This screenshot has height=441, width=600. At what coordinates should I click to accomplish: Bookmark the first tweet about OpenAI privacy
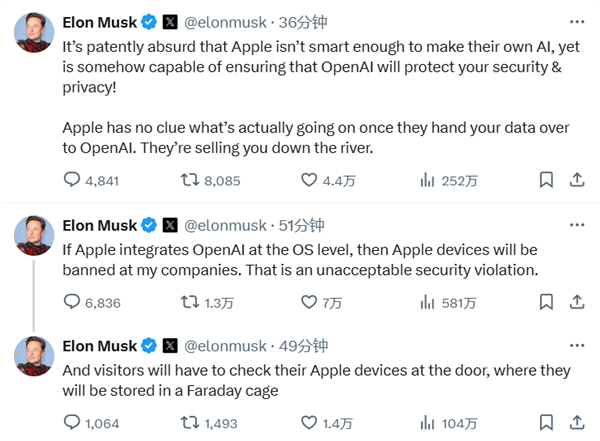pos(546,181)
